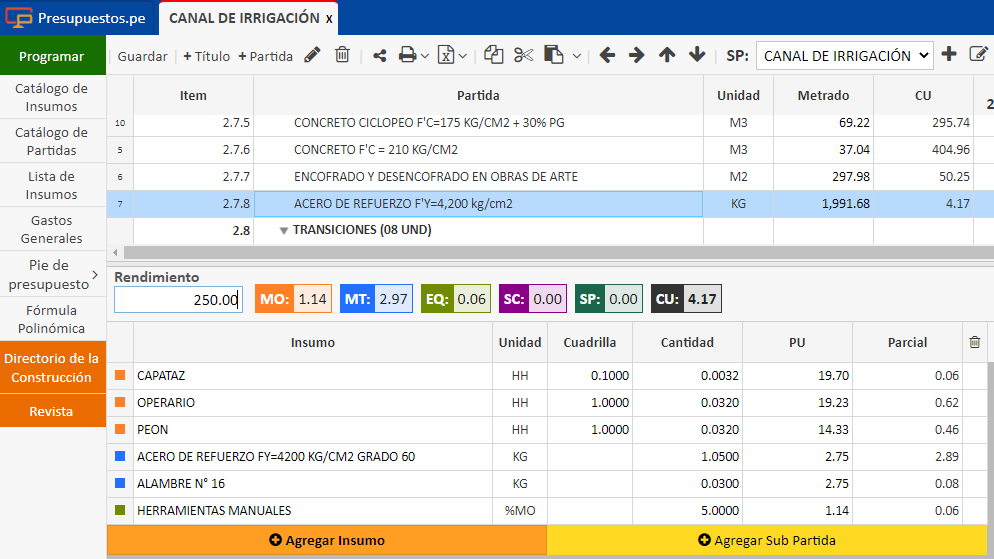The width and height of the screenshot is (994, 559).
Task: Click the left arrow outdent icon
Action: (x=607, y=56)
